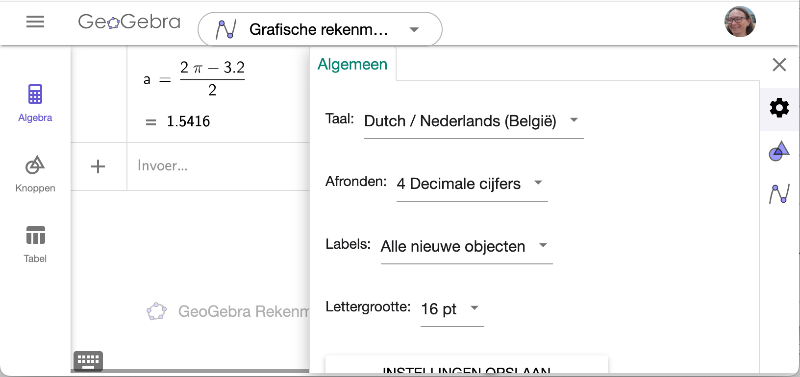Open the algebra settings shapes icon

pos(779,152)
